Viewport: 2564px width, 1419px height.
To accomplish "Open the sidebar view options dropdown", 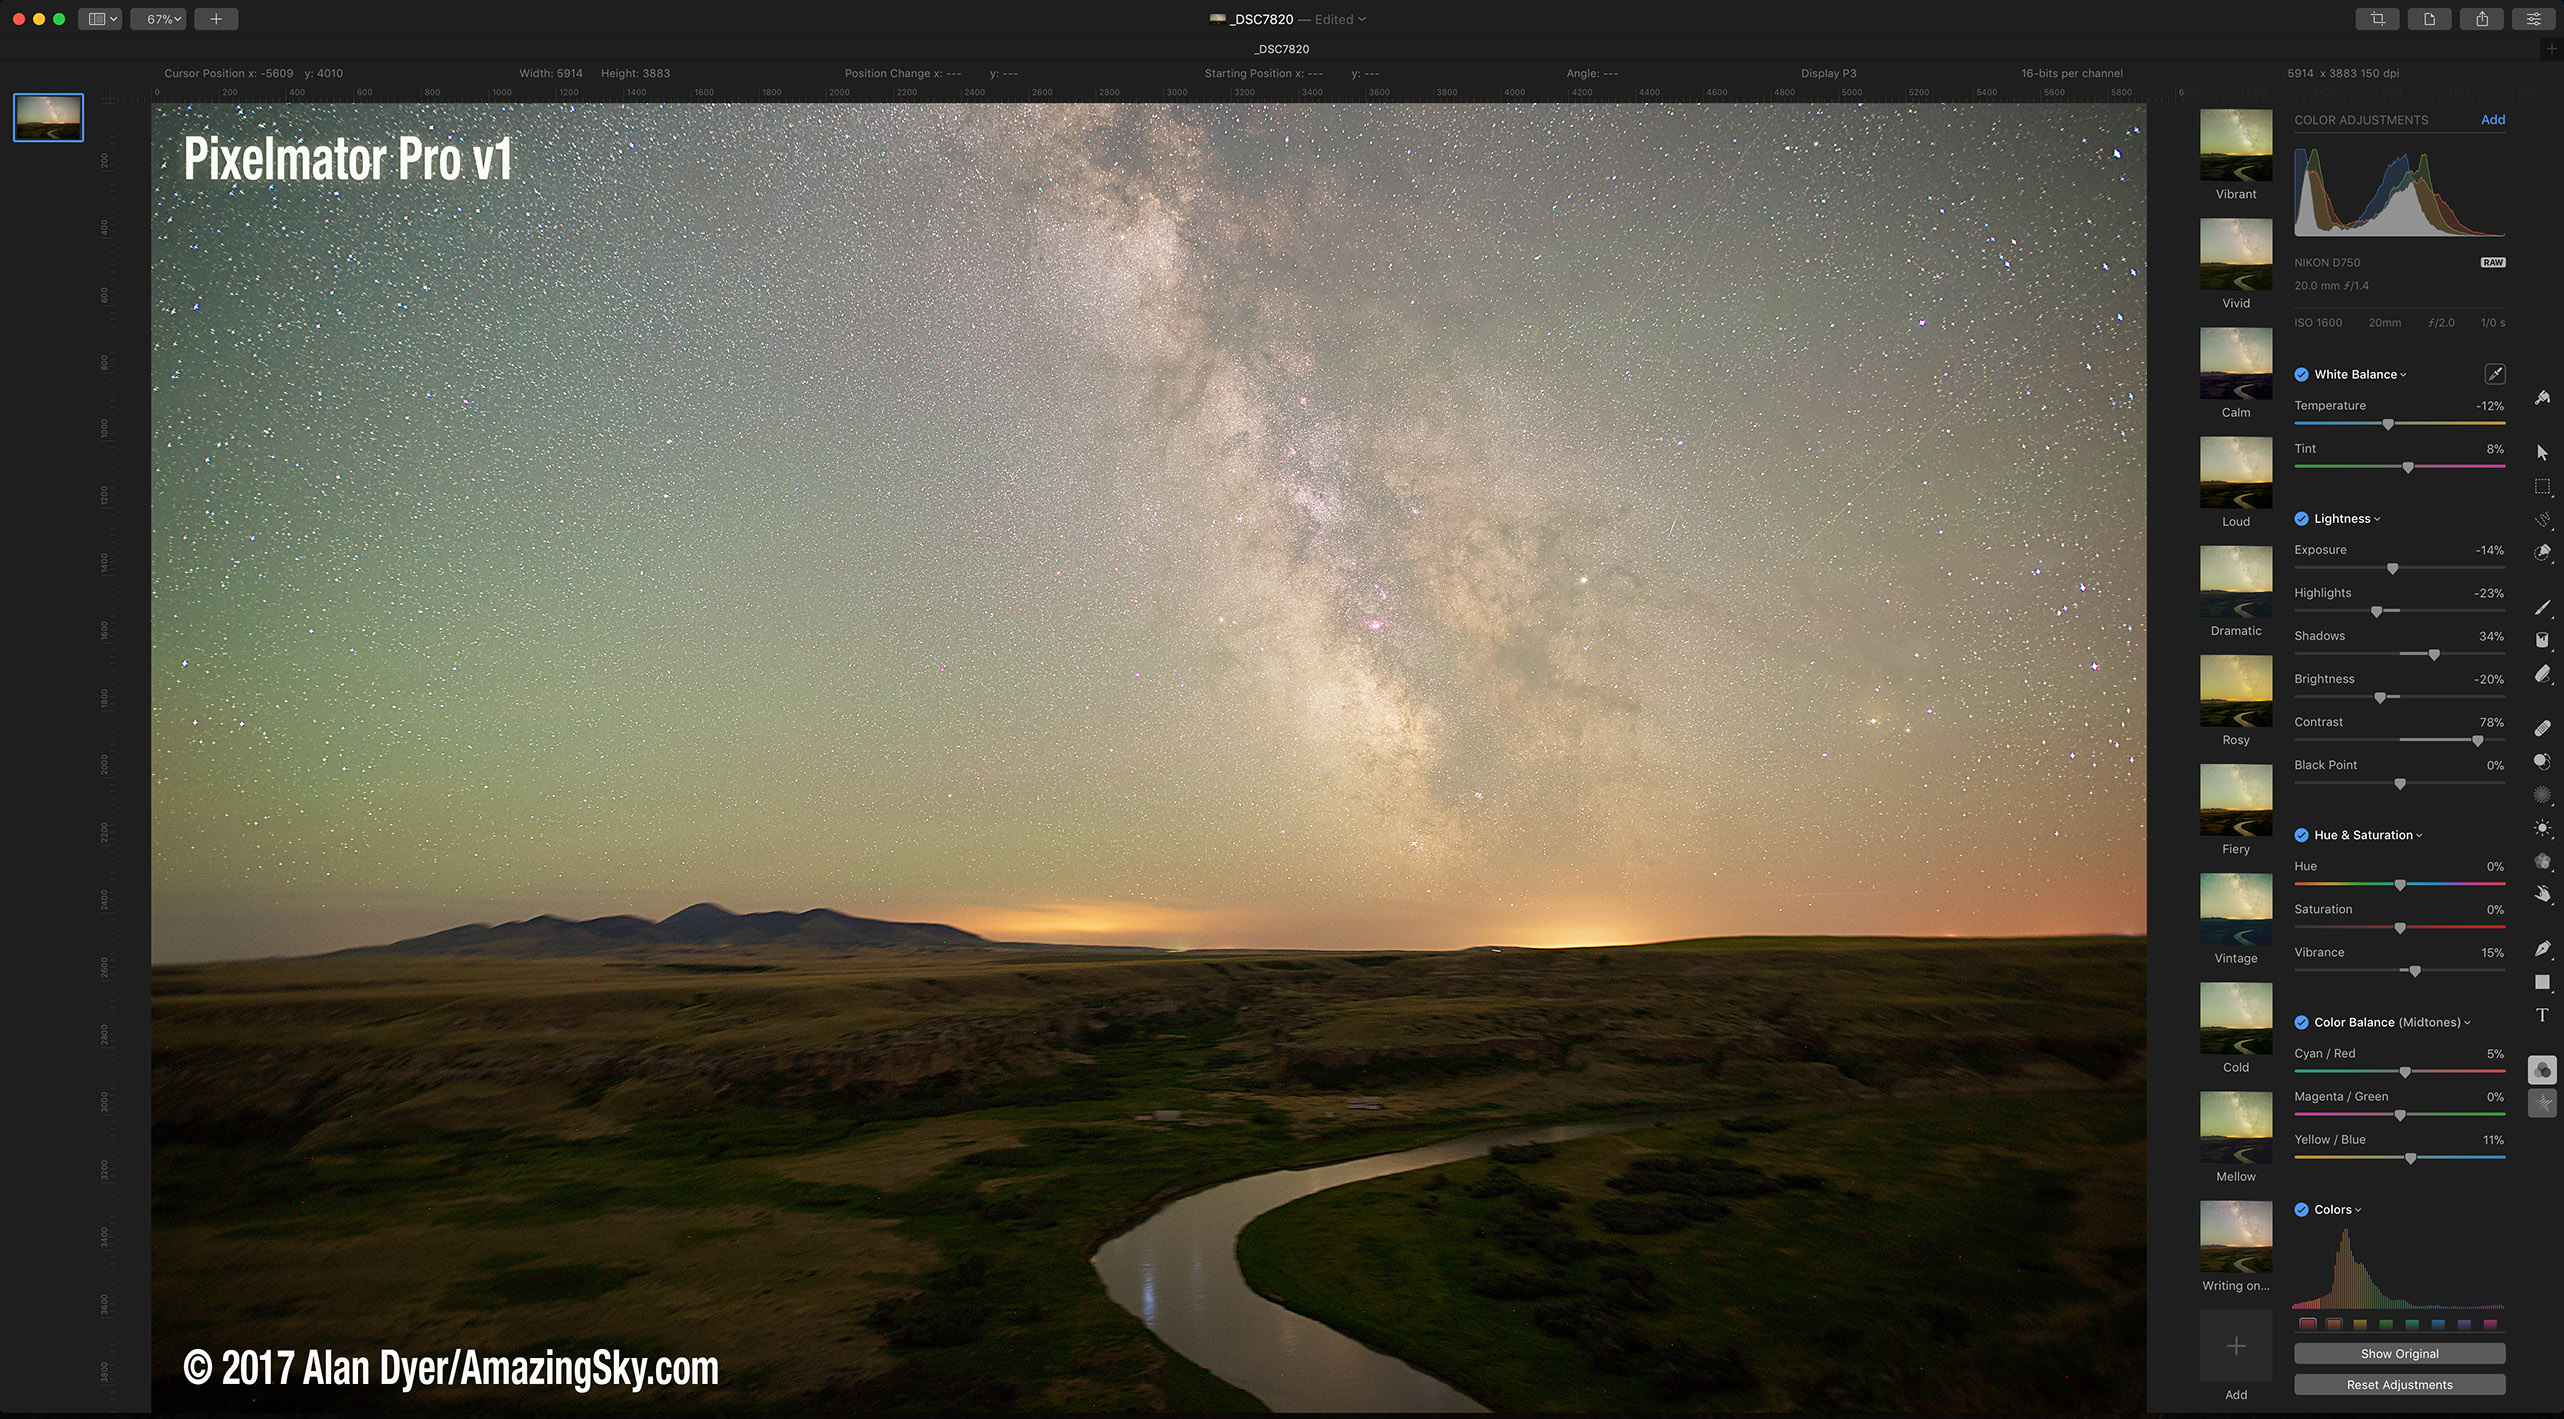I will click(100, 19).
